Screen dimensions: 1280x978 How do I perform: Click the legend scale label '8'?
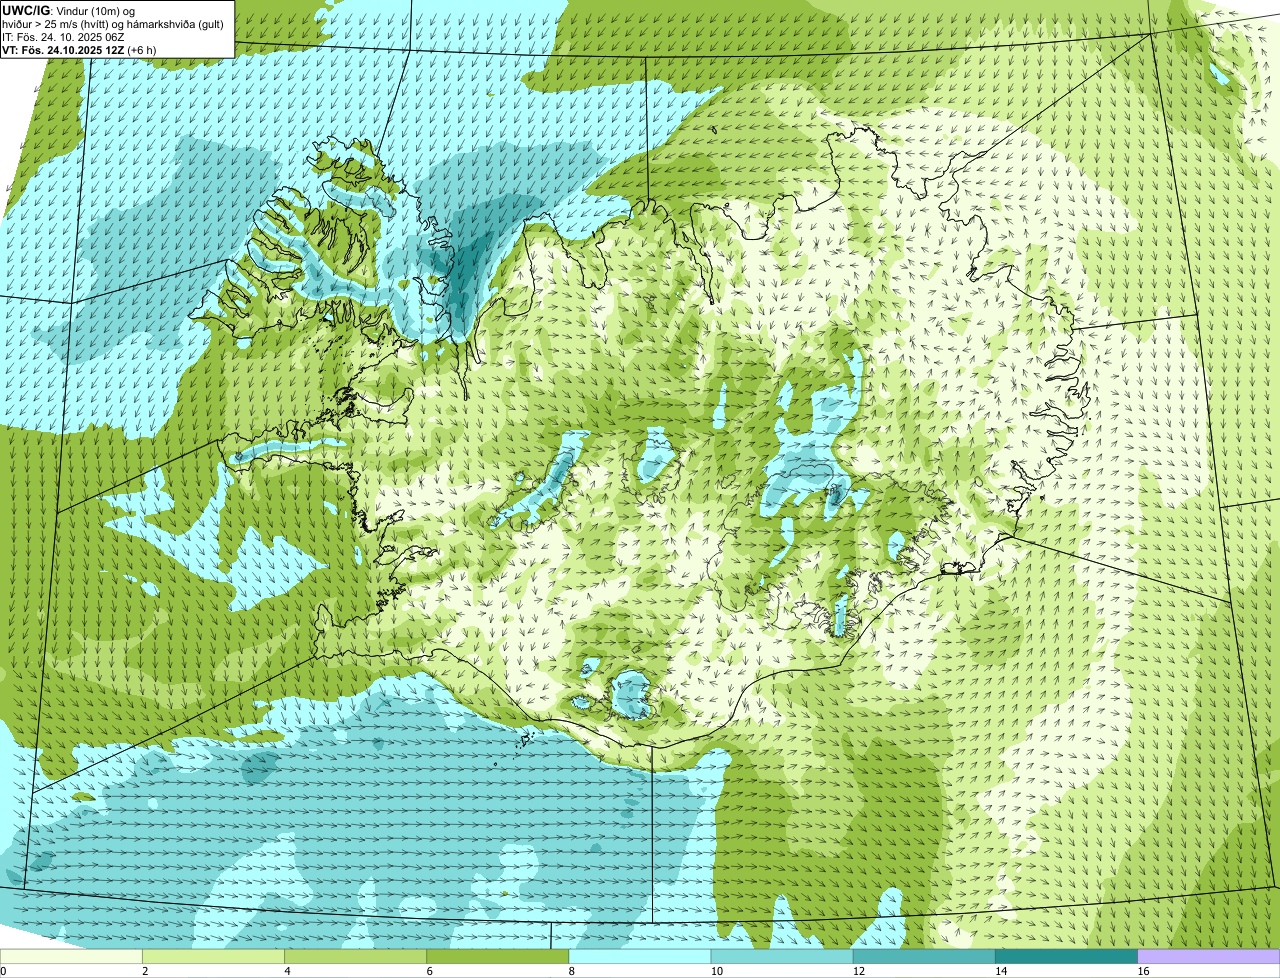tap(572, 971)
